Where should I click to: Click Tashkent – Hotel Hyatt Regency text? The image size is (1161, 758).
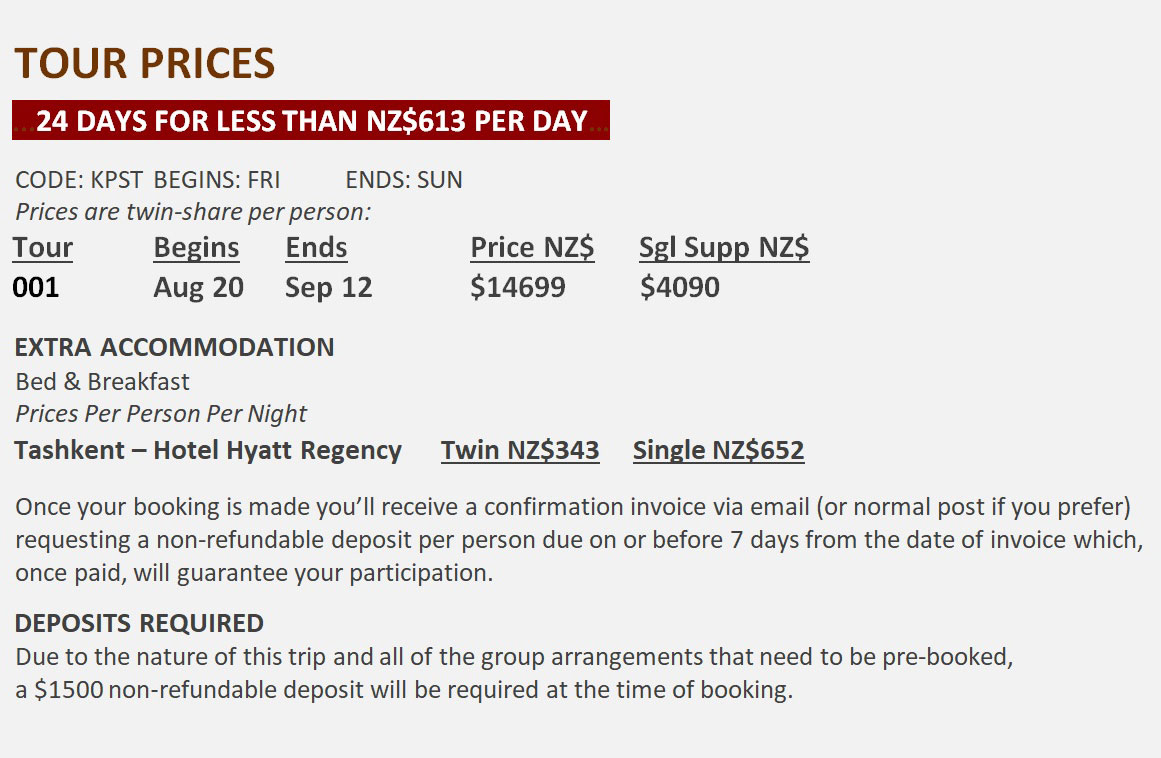click(208, 451)
